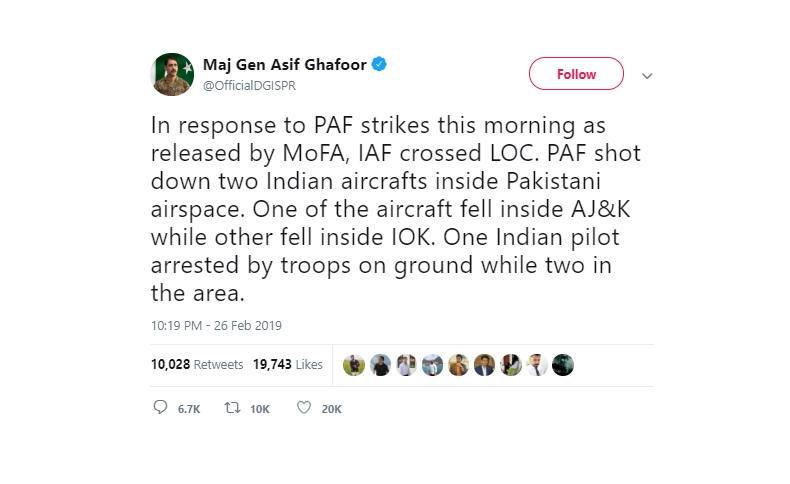Viewport: 790px width, 484px height.
Task: Open the @OfficialDGISPR handle link
Action: [x=249, y=86]
